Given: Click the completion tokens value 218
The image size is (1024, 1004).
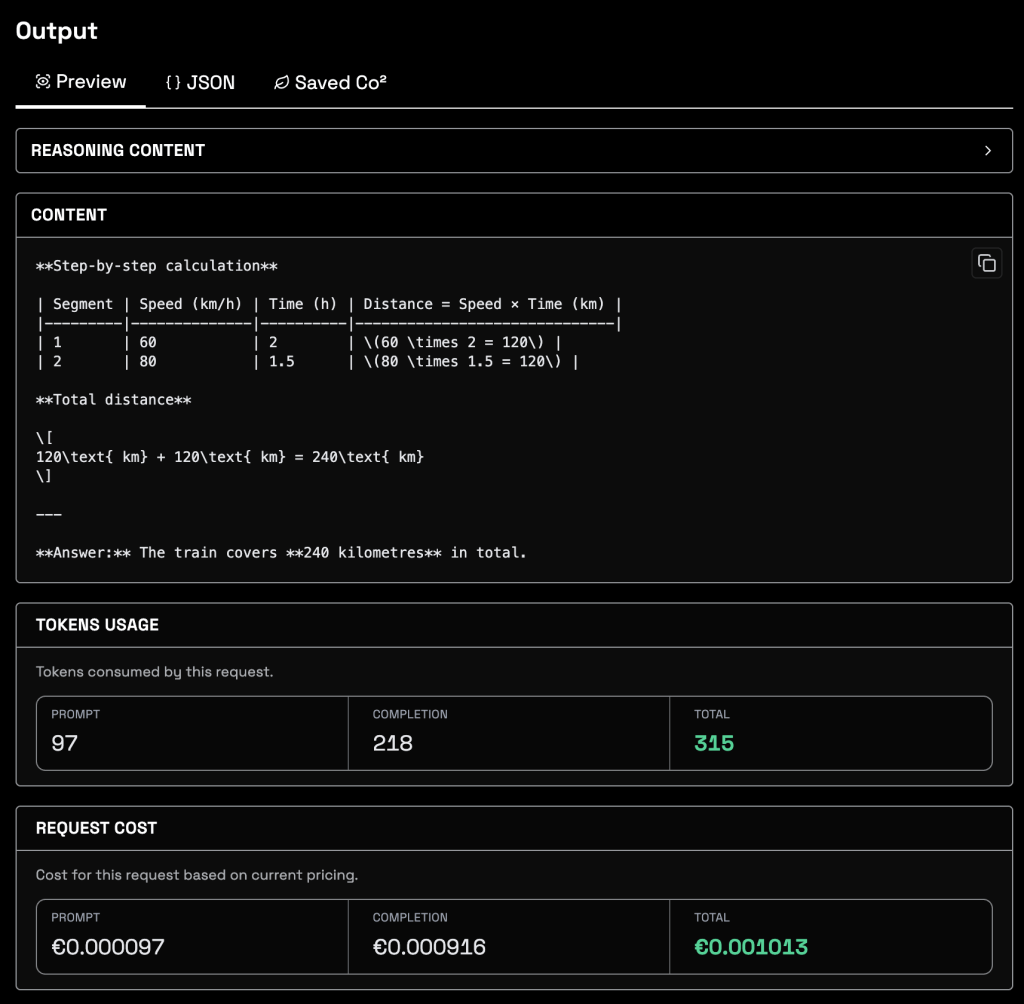Looking at the screenshot, I should tap(392, 743).
